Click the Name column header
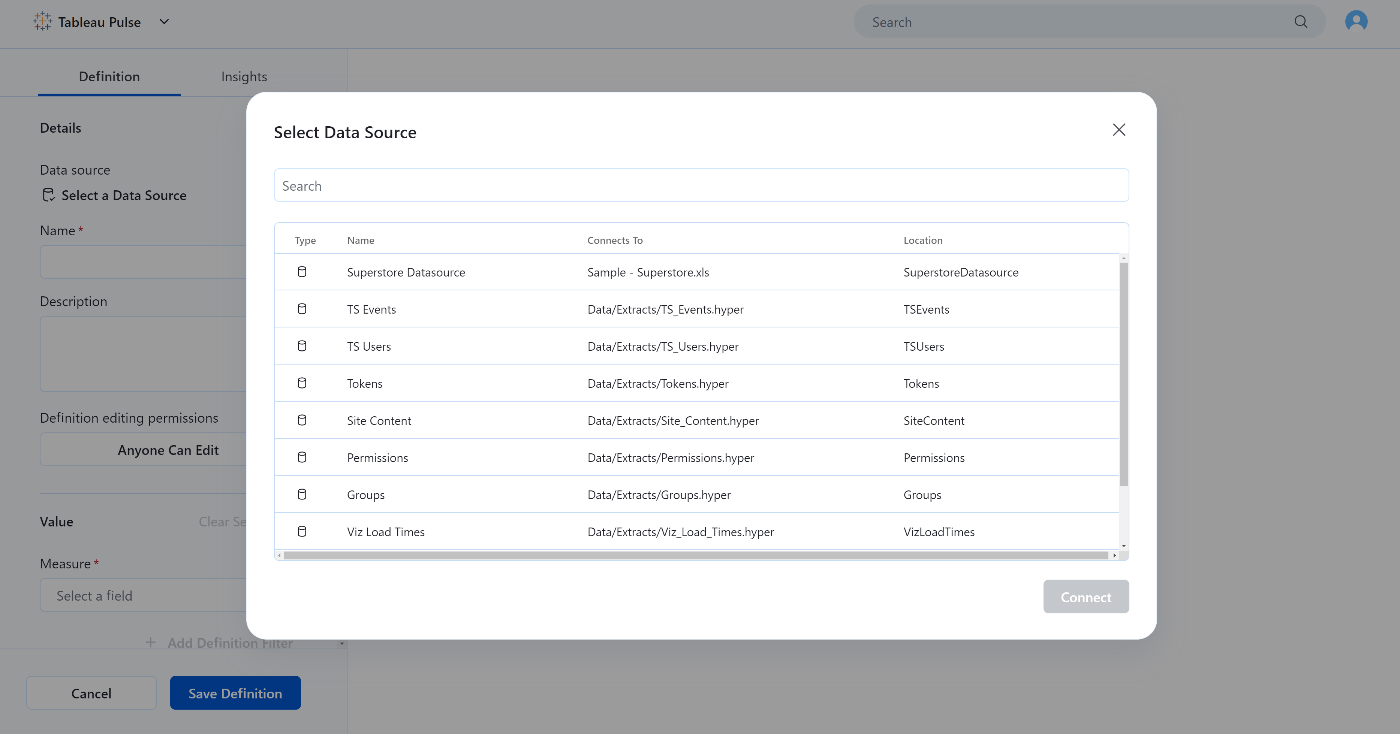This screenshot has width=1400, height=734. coord(361,240)
